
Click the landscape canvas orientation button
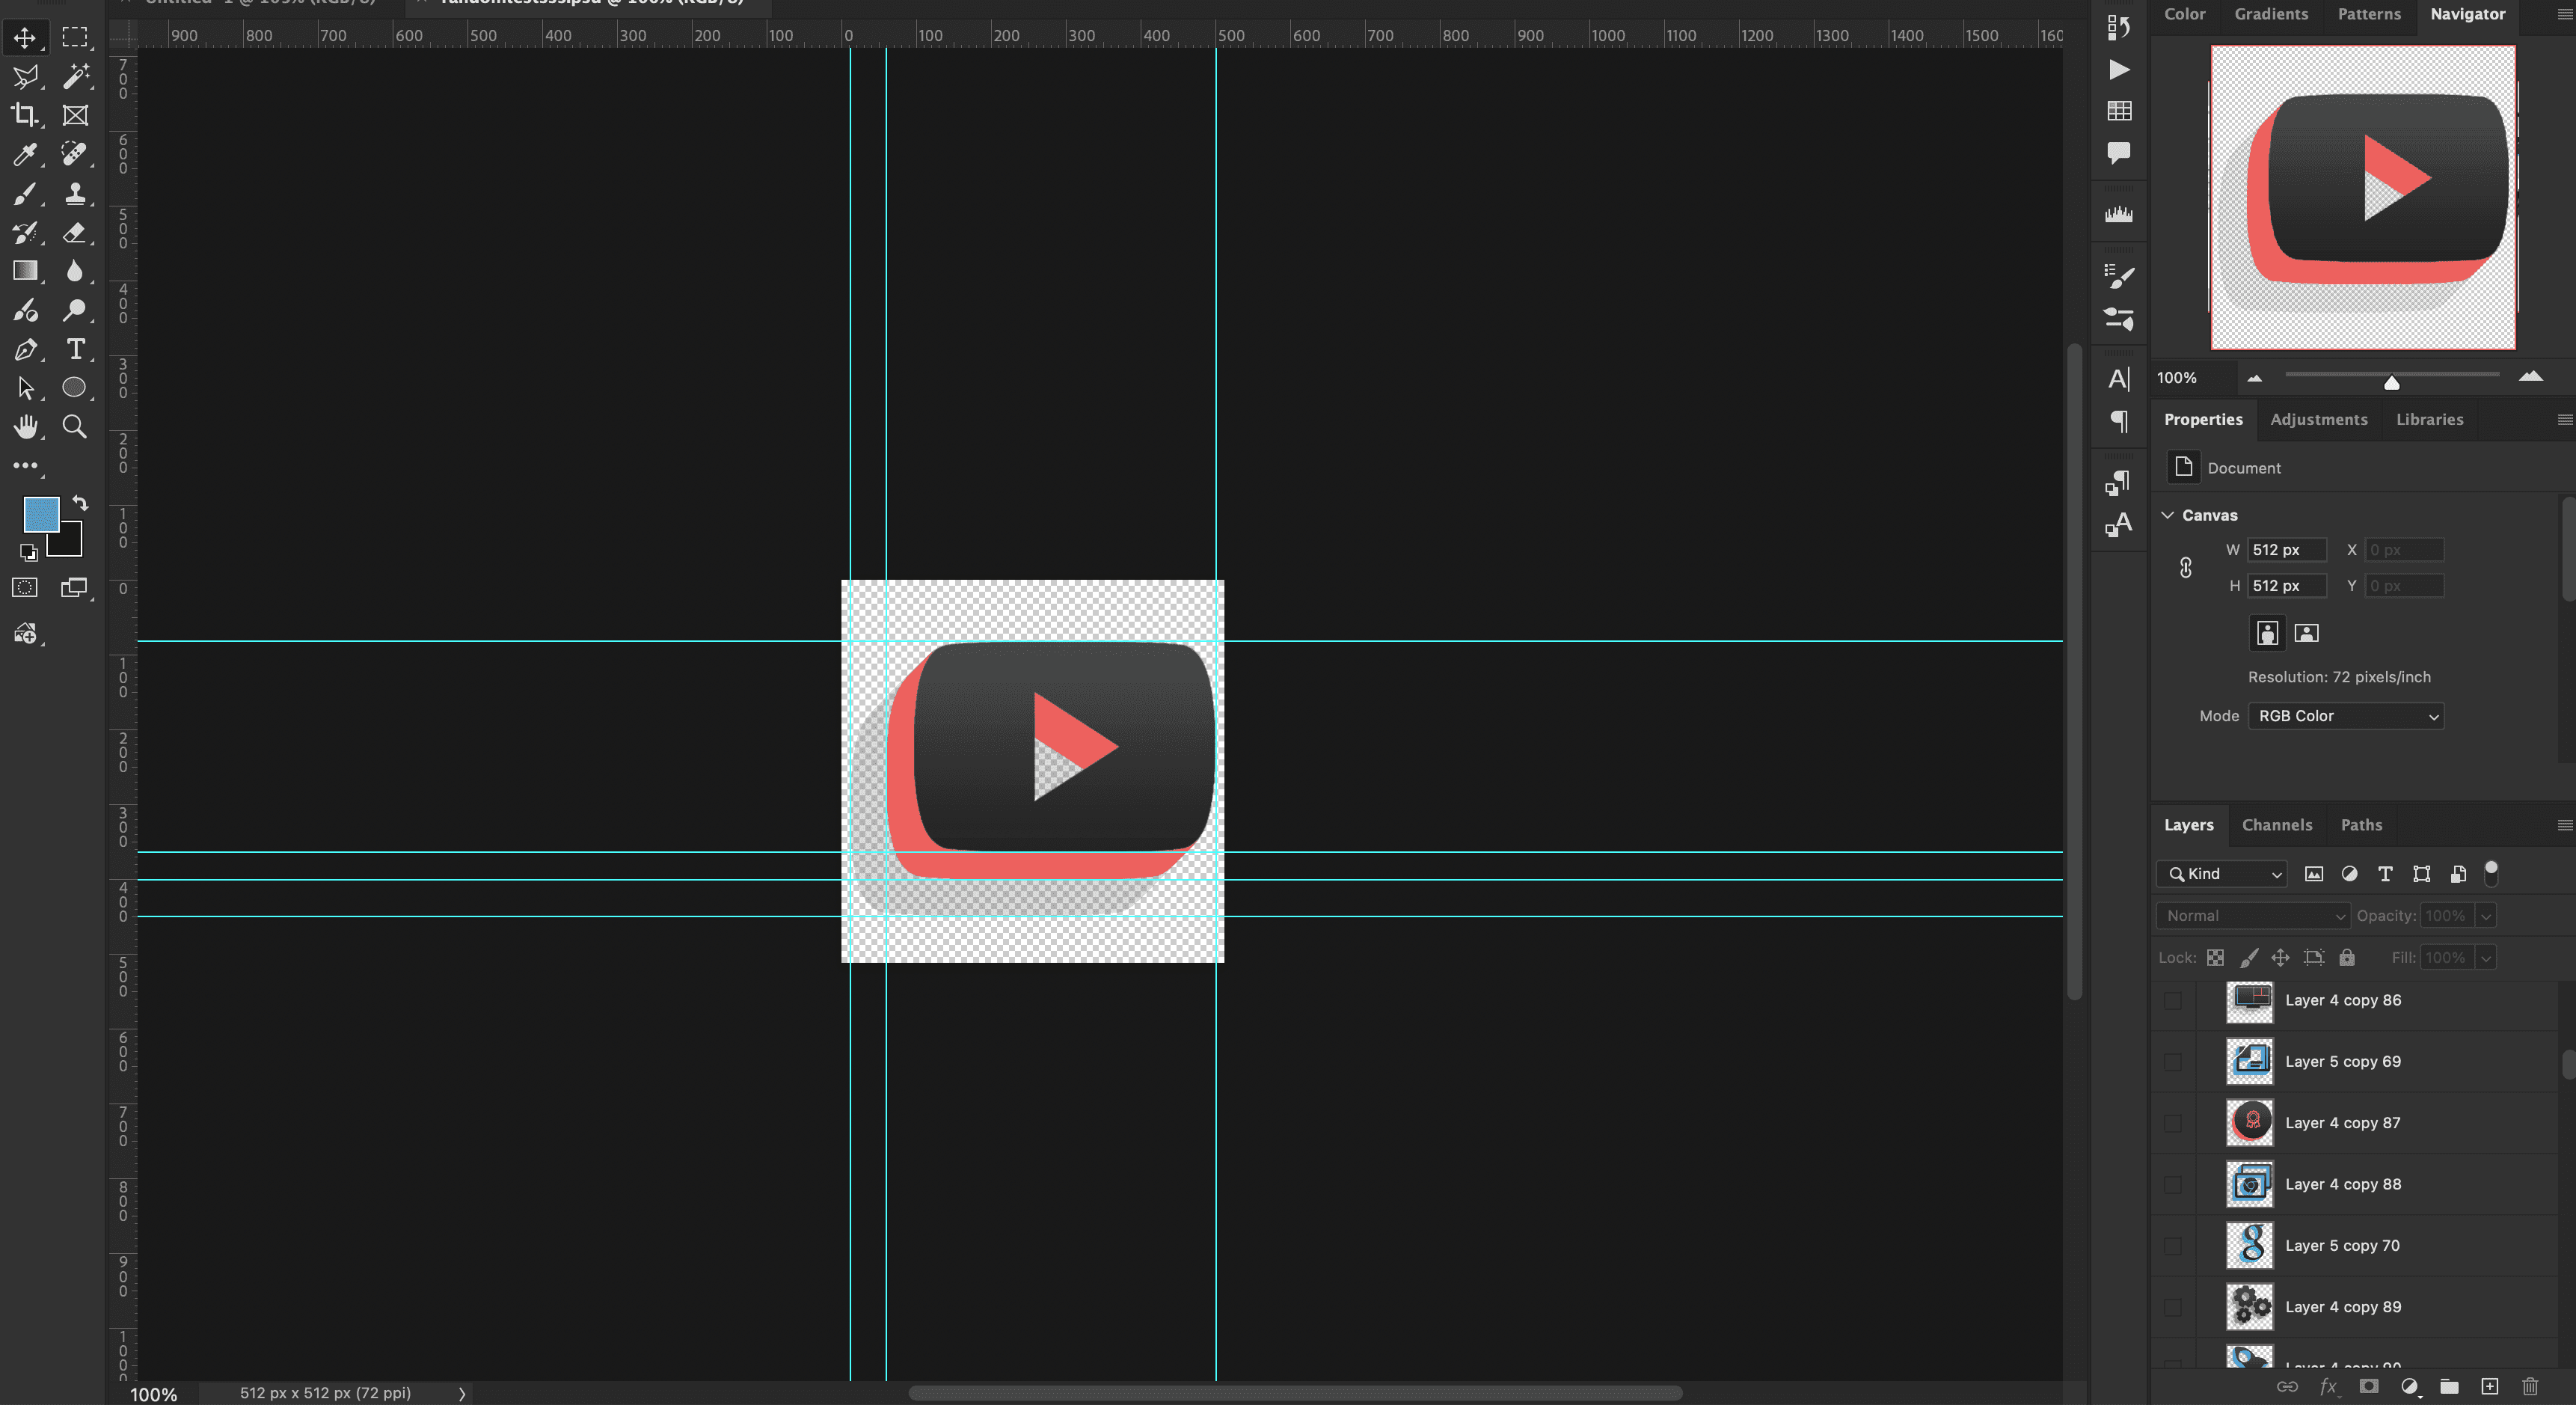pyautogui.click(x=2306, y=633)
